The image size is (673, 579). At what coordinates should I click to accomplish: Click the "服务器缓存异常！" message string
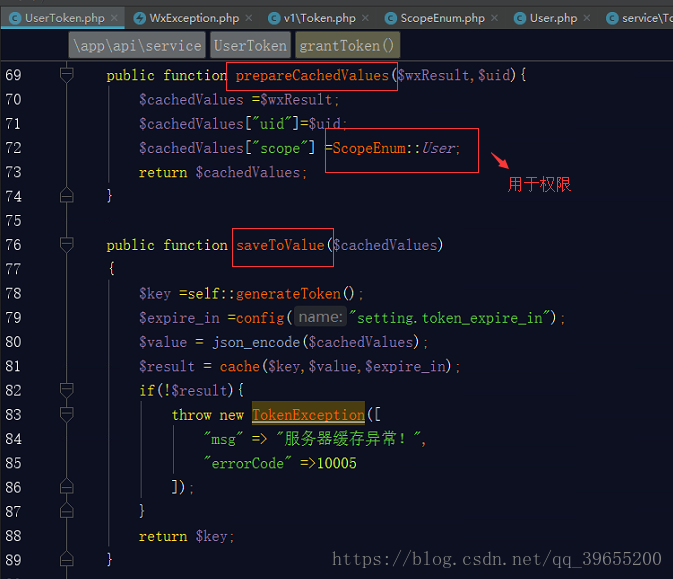(x=348, y=439)
